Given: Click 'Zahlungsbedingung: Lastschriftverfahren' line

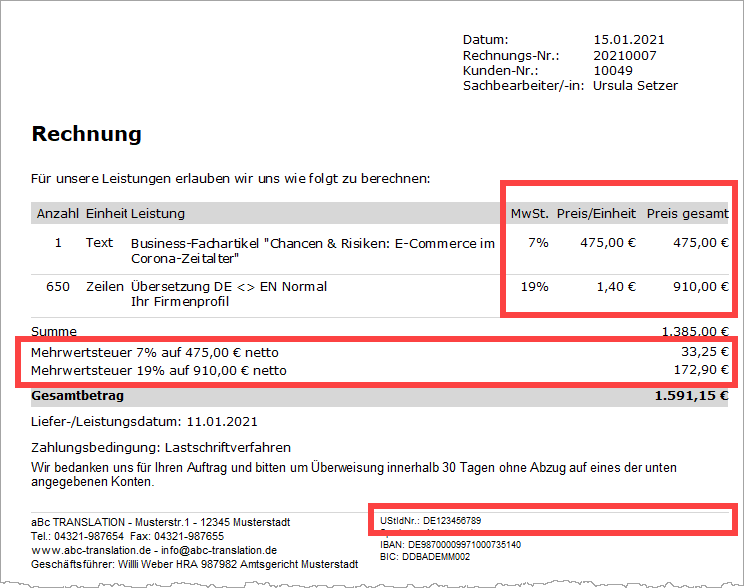Looking at the screenshot, I should tap(161, 448).
